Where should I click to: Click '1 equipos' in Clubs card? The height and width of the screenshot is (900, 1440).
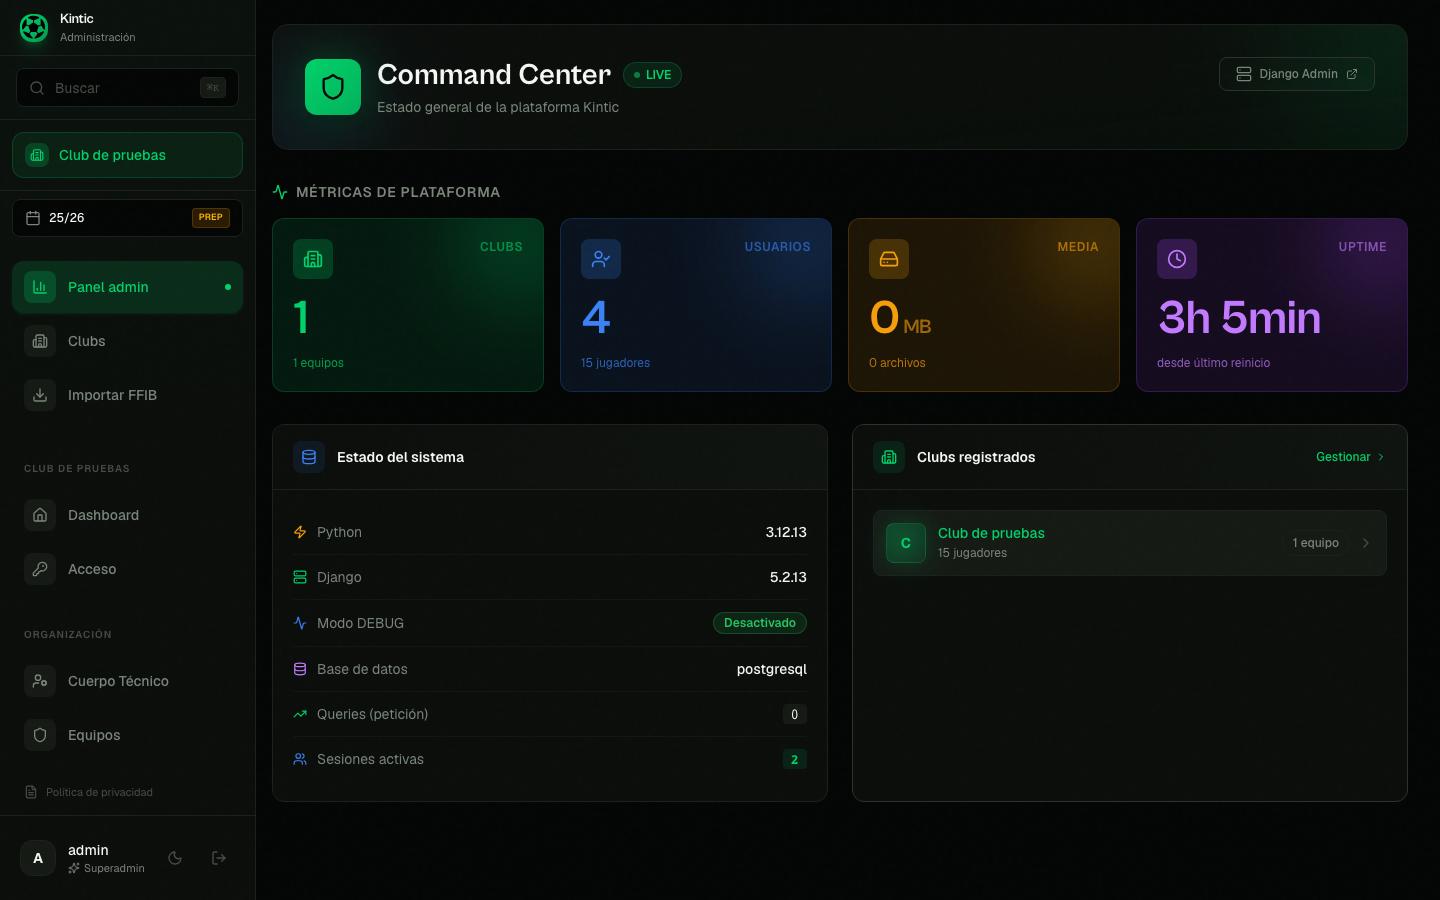318,363
